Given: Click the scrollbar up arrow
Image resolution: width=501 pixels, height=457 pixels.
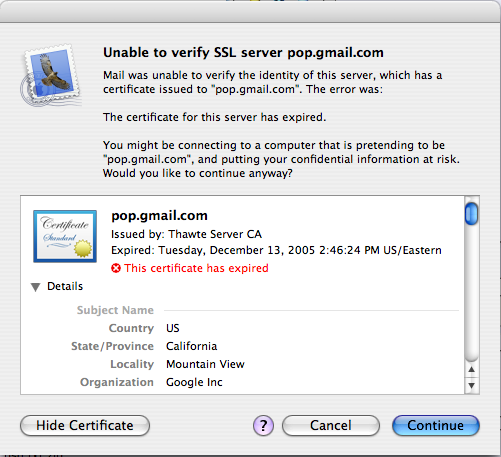Looking at the screenshot, I should click(471, 369).
